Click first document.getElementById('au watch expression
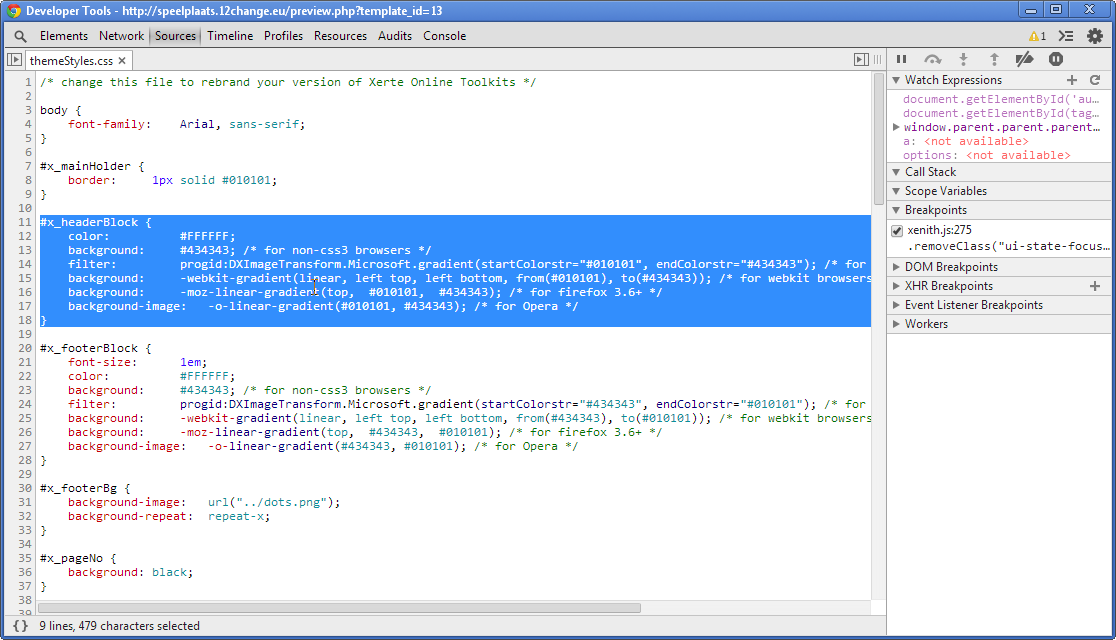The width and height of the screenshot is (1116, 640). 1001,99
